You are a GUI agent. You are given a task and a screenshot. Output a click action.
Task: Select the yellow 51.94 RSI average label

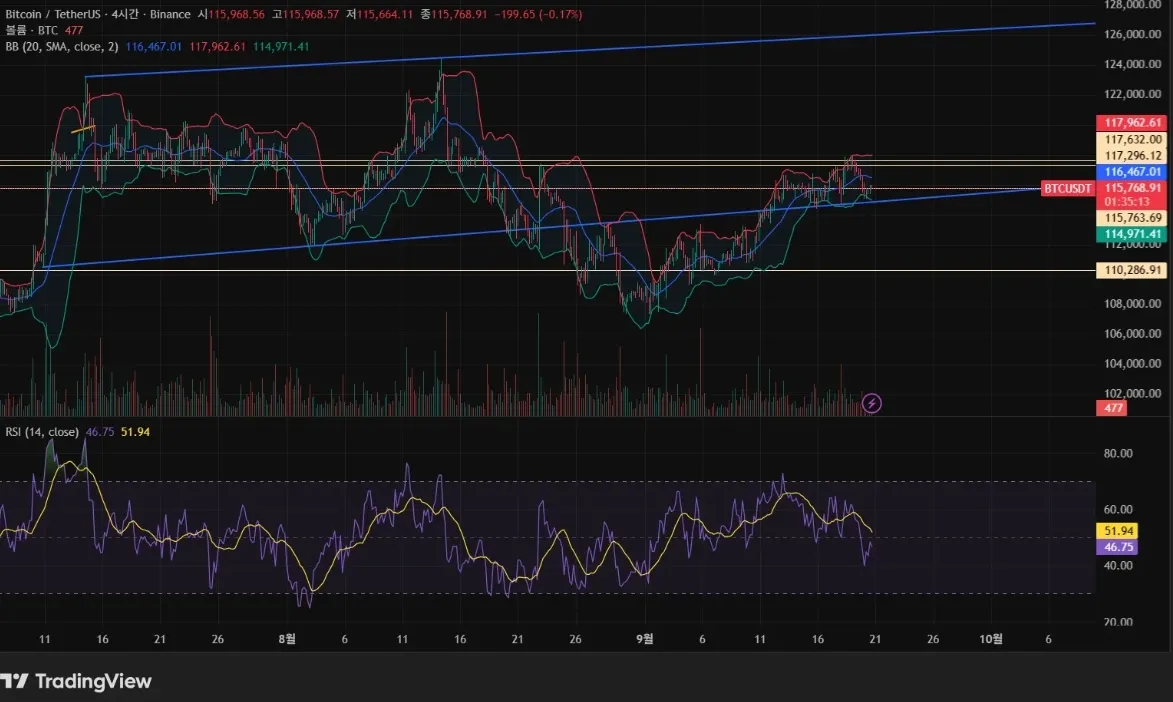(1118, 531)
